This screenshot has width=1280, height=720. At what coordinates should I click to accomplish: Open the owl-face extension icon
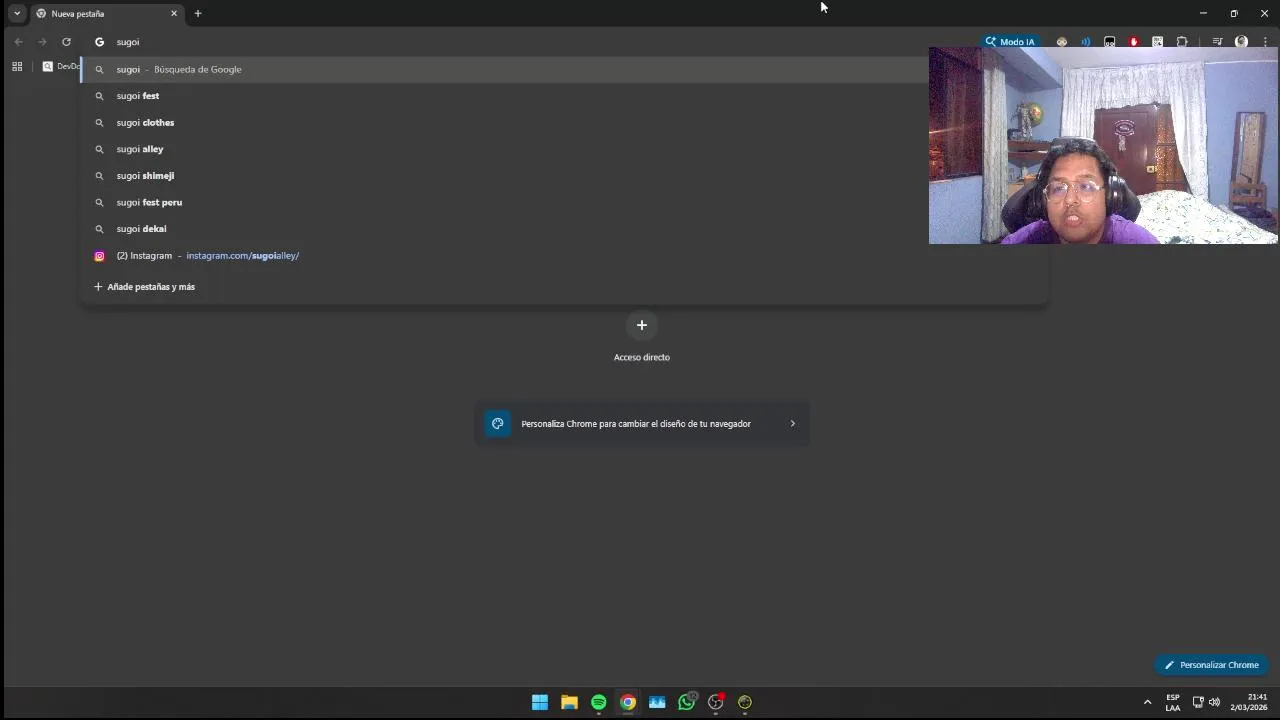tap(1062, 42)
